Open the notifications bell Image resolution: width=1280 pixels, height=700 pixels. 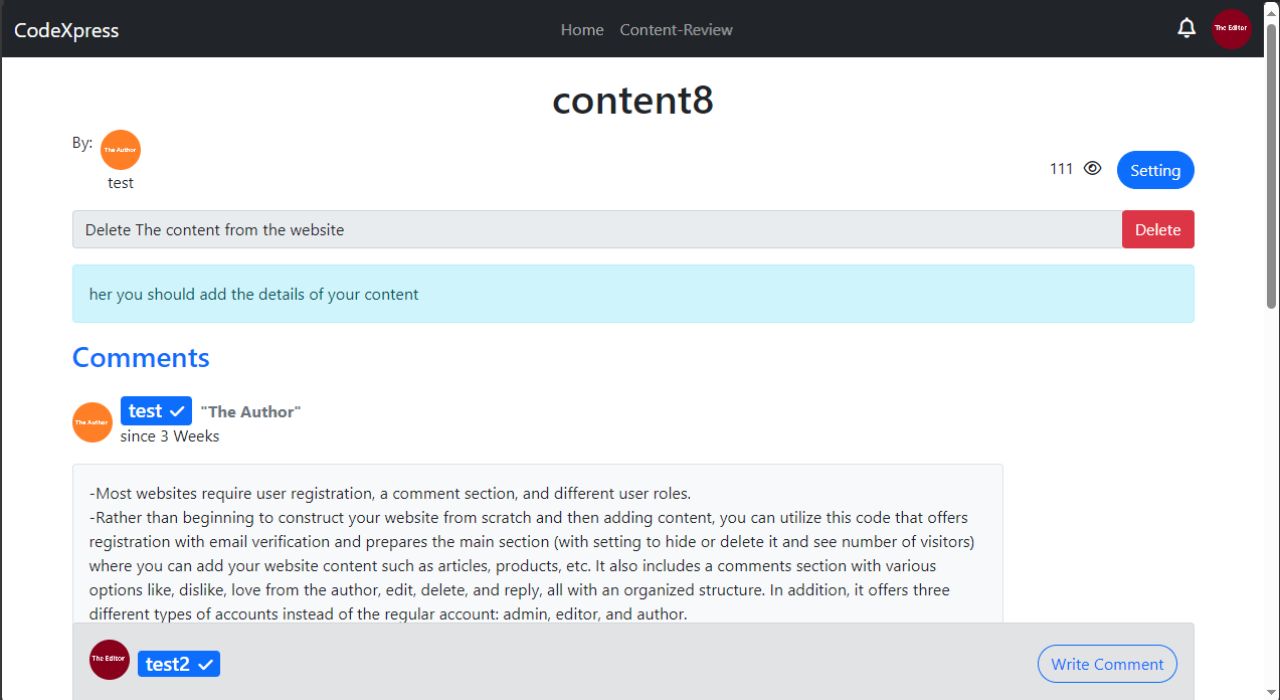coord(1186,28)
